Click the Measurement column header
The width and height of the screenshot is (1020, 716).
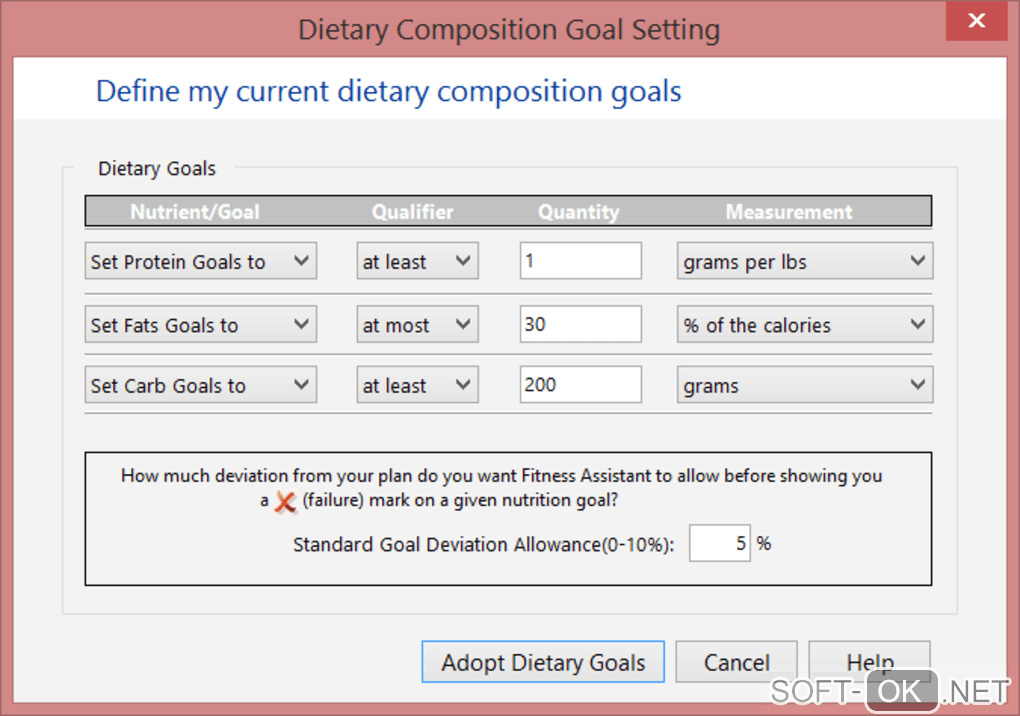click(x=789, y=212)
